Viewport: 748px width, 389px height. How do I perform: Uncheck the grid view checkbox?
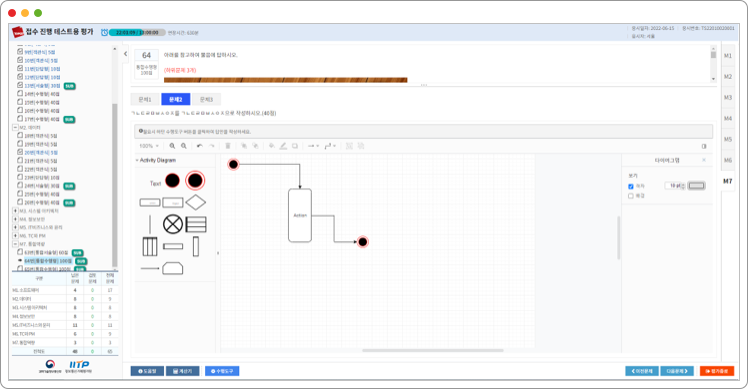tap(631, 187)
